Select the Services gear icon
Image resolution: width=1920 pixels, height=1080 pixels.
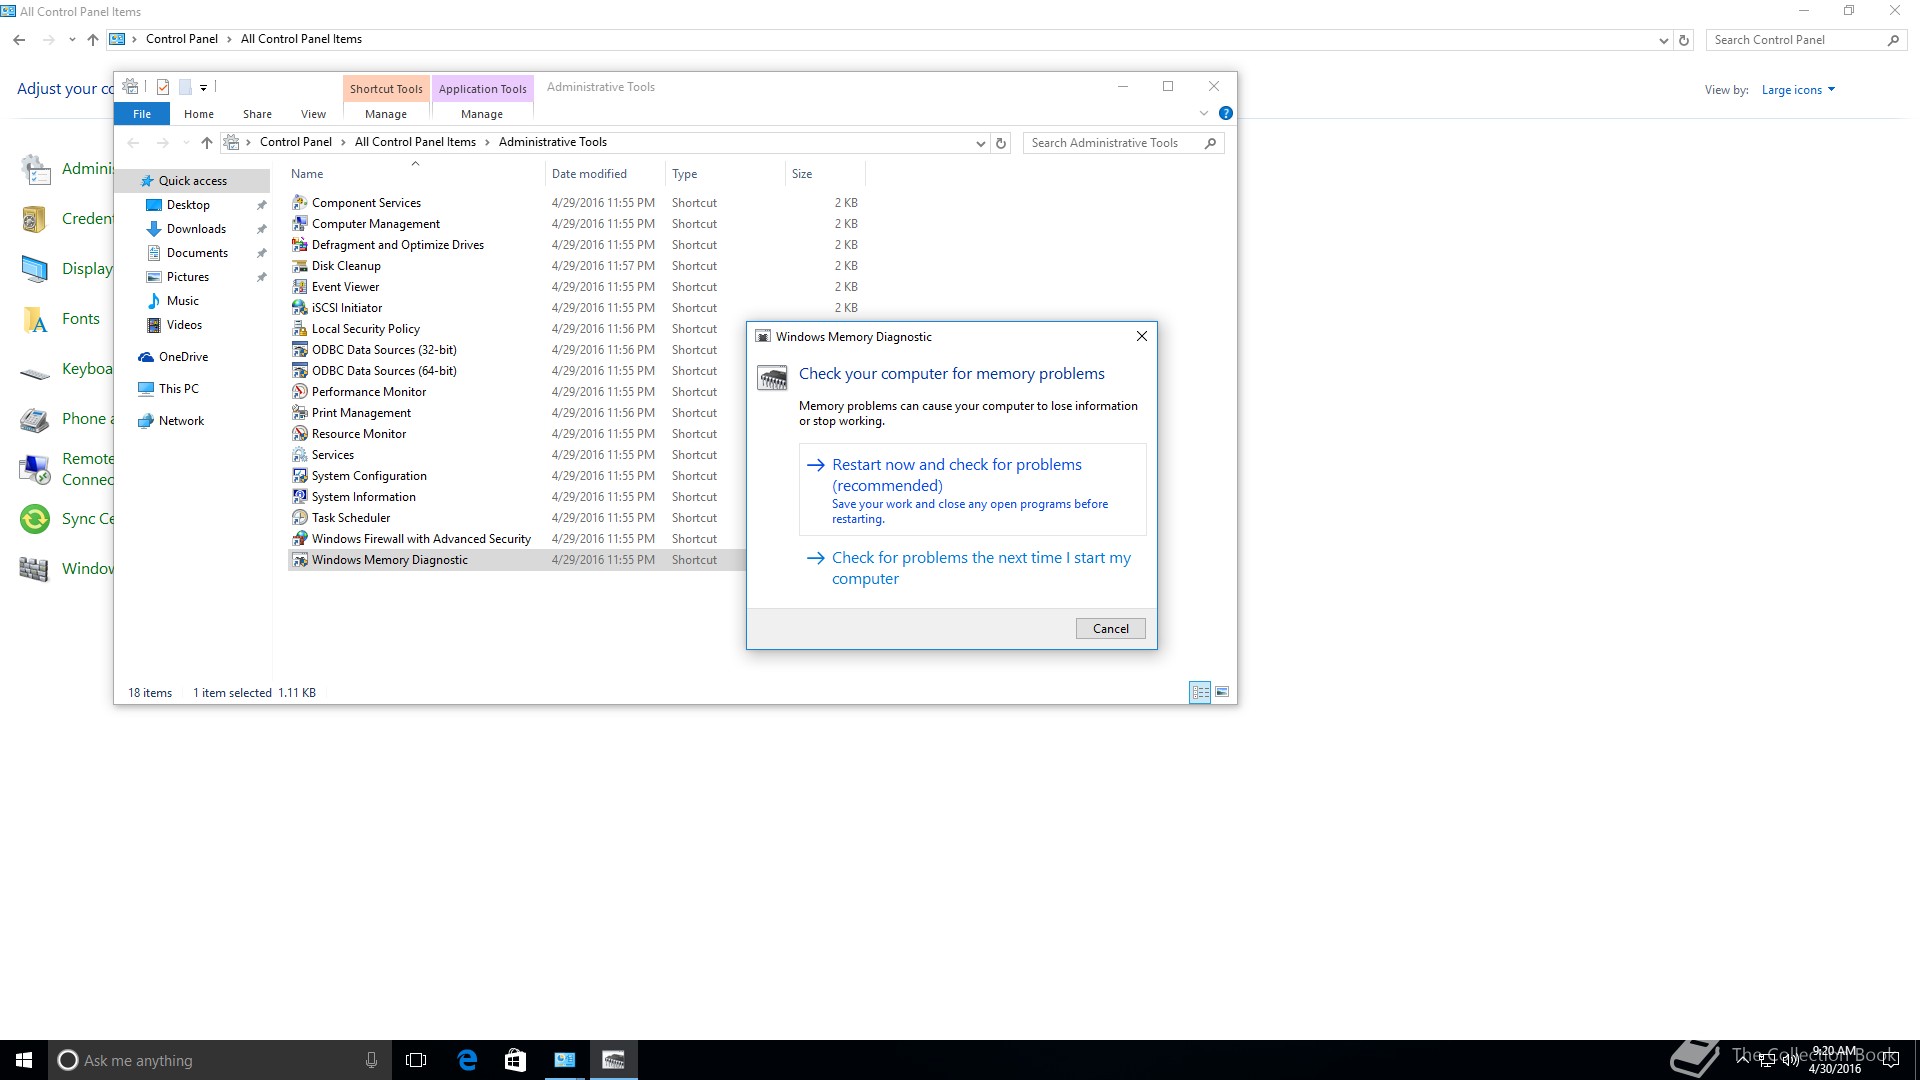[x=299, y=455]
